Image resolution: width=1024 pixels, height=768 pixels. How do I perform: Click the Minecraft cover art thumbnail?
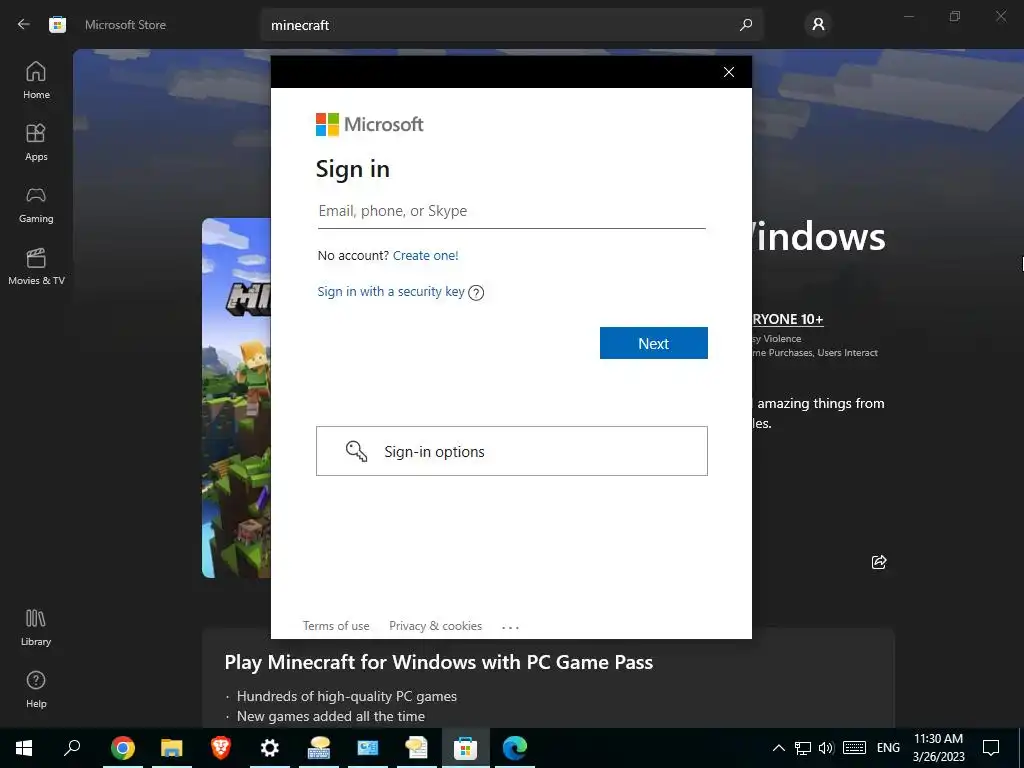(x=236, y=398)
